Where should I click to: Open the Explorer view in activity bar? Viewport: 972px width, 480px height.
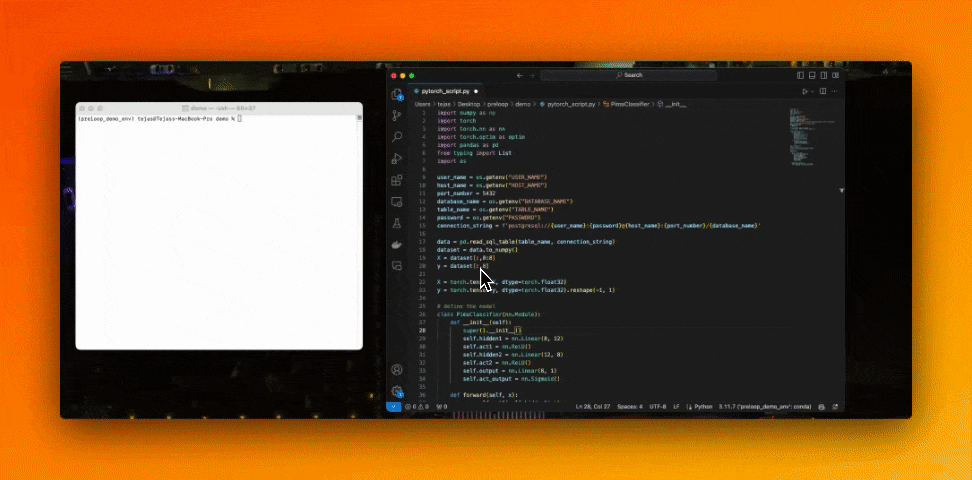pos(397,94)
